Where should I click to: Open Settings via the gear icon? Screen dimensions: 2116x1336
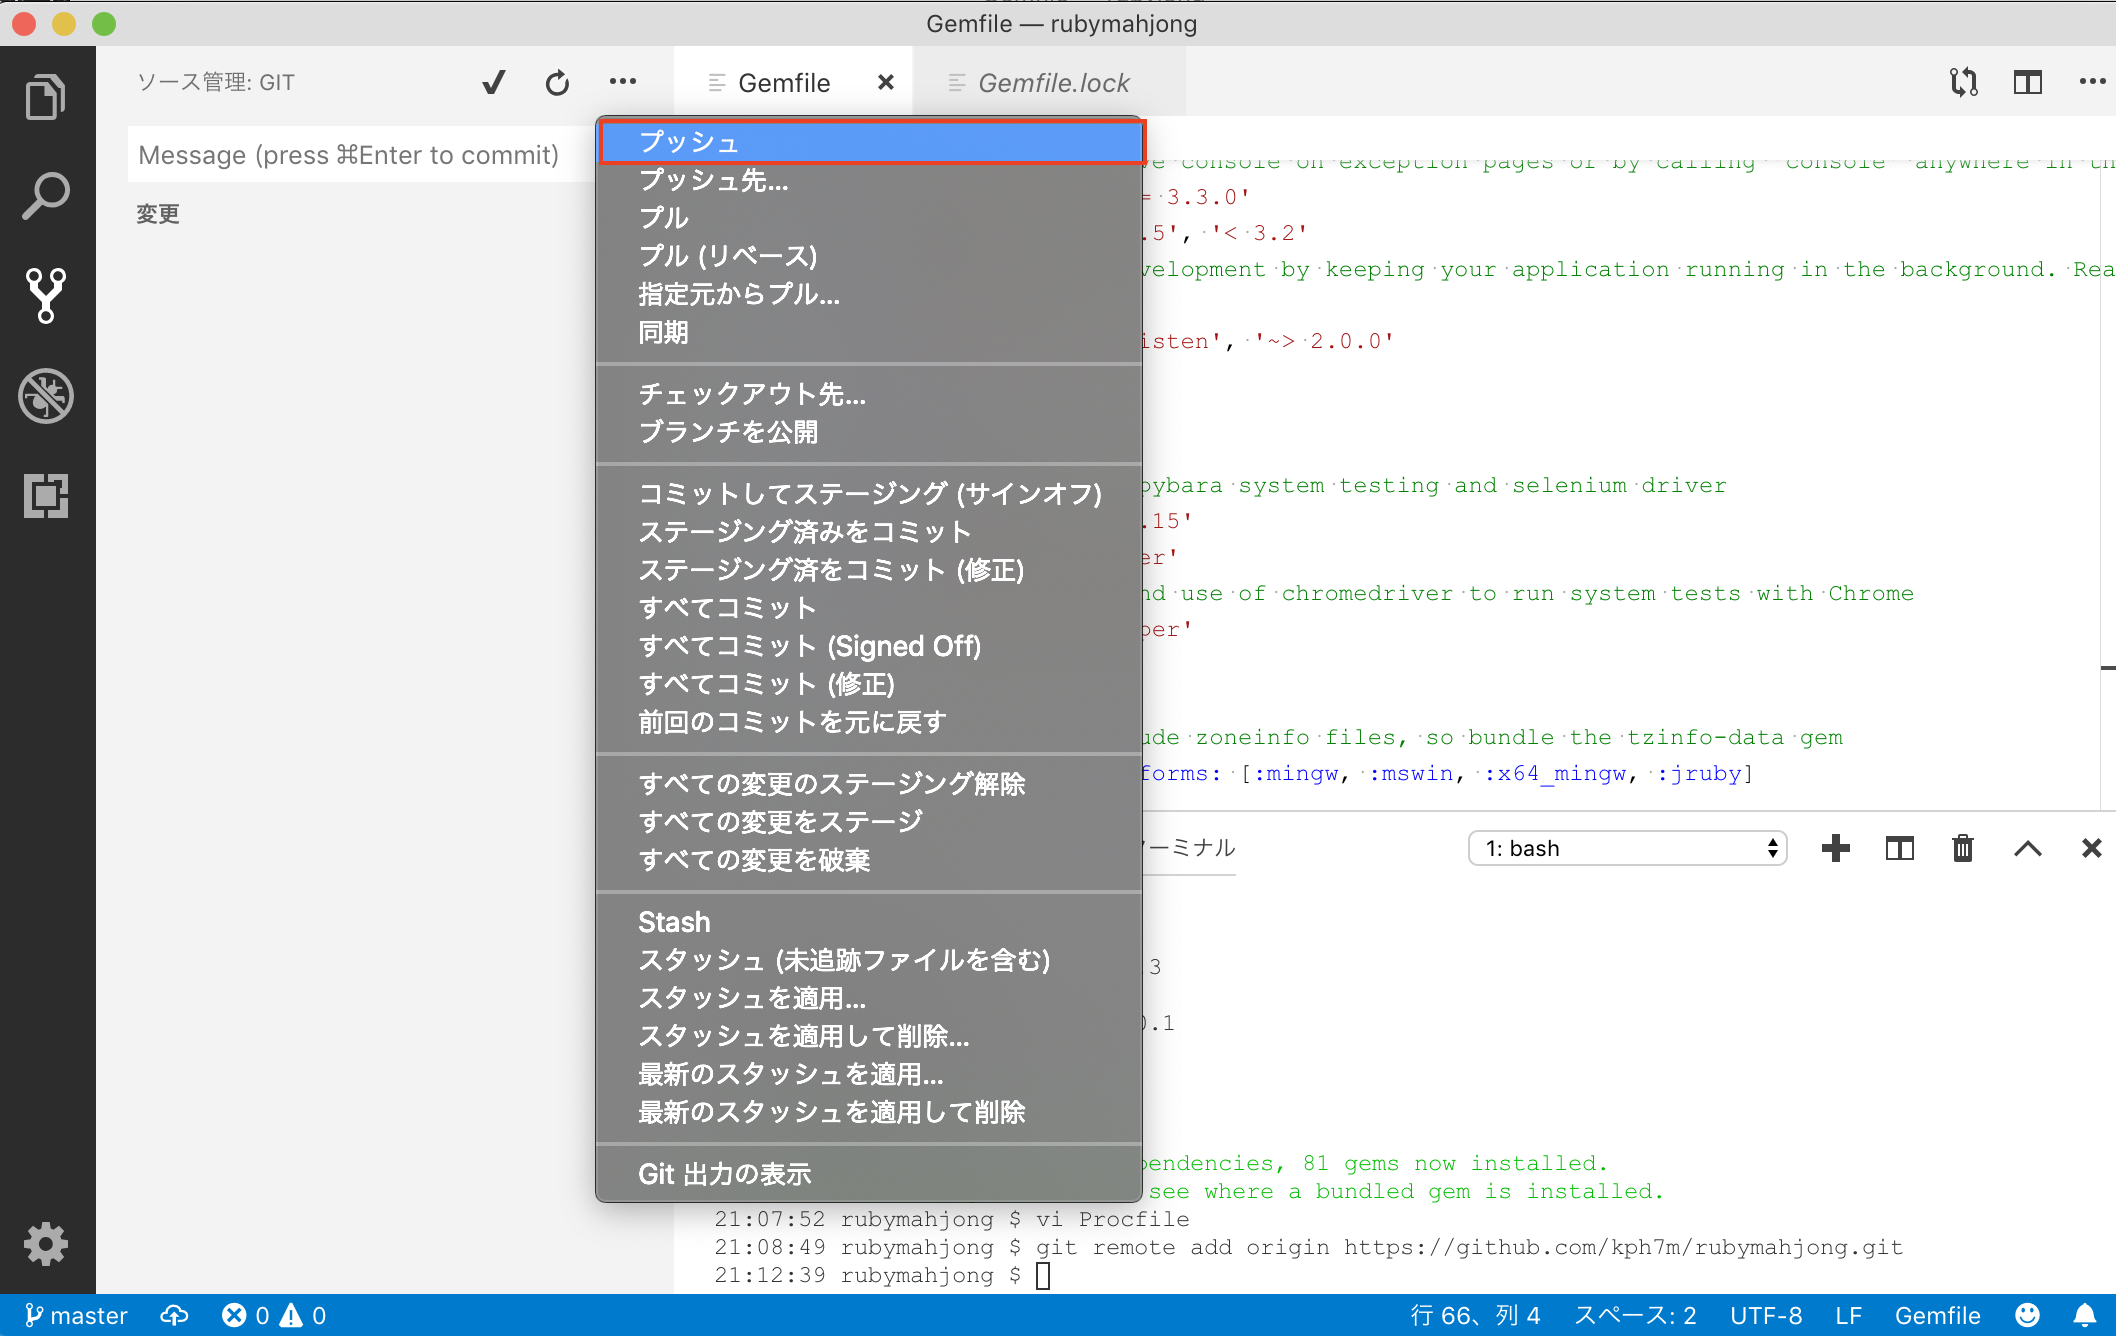pyautogui.click(x=46, y=1243)
